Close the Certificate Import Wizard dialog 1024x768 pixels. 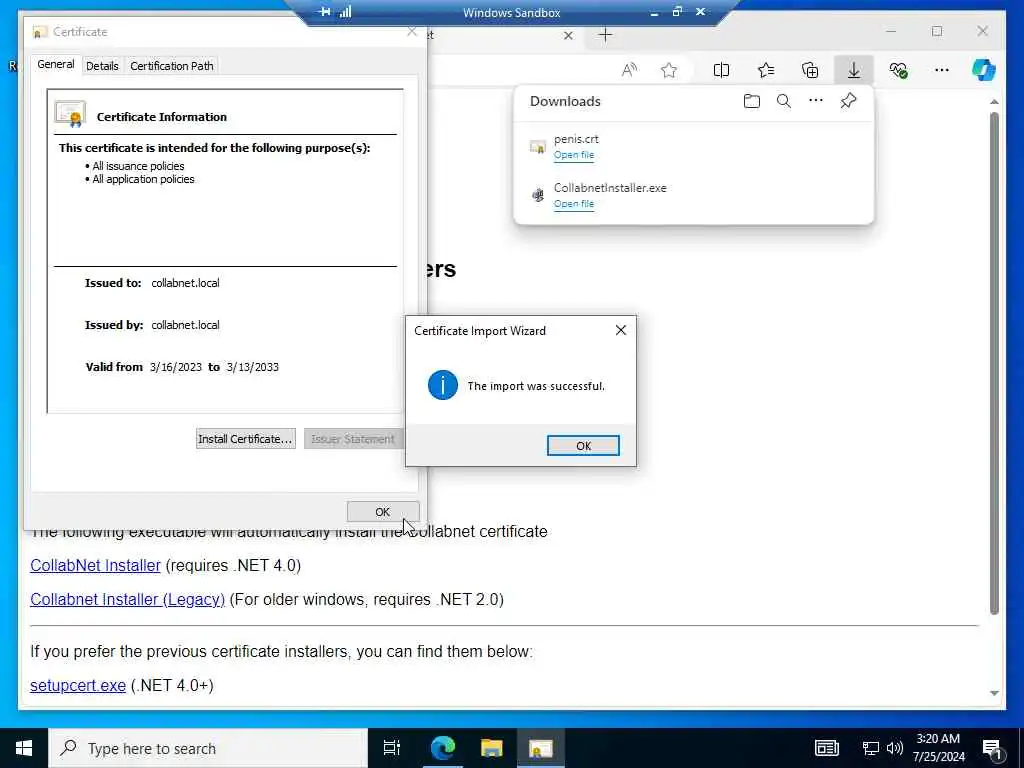pyautogui.click(x=621, y=330)
